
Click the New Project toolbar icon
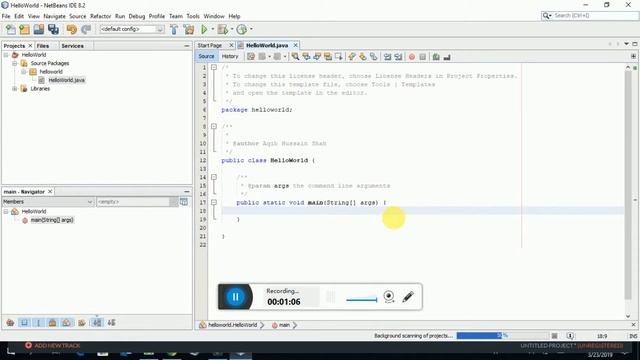coord(24,29)
